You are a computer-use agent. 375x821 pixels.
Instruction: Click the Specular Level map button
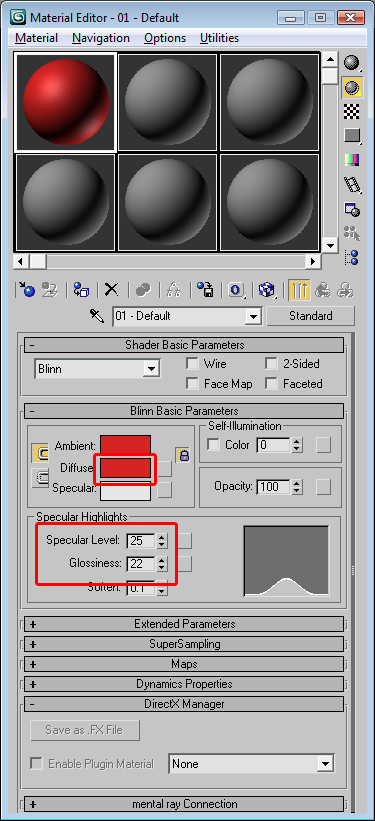[x=185, y=540]
